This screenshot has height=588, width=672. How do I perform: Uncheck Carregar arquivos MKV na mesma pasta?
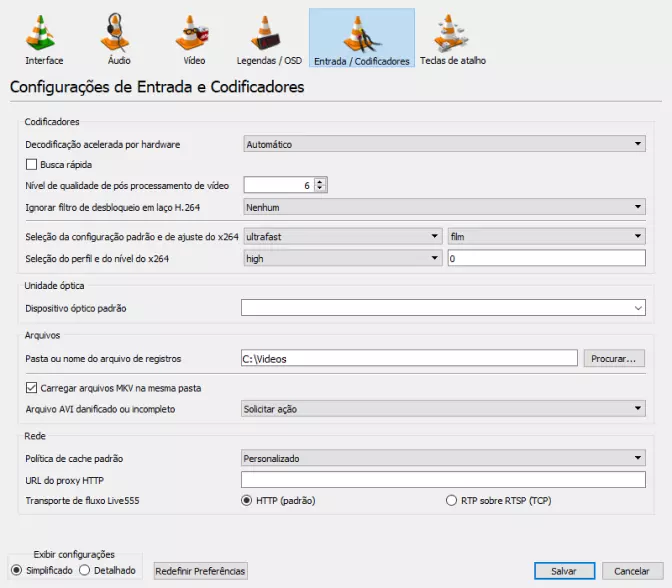(31, 388)
